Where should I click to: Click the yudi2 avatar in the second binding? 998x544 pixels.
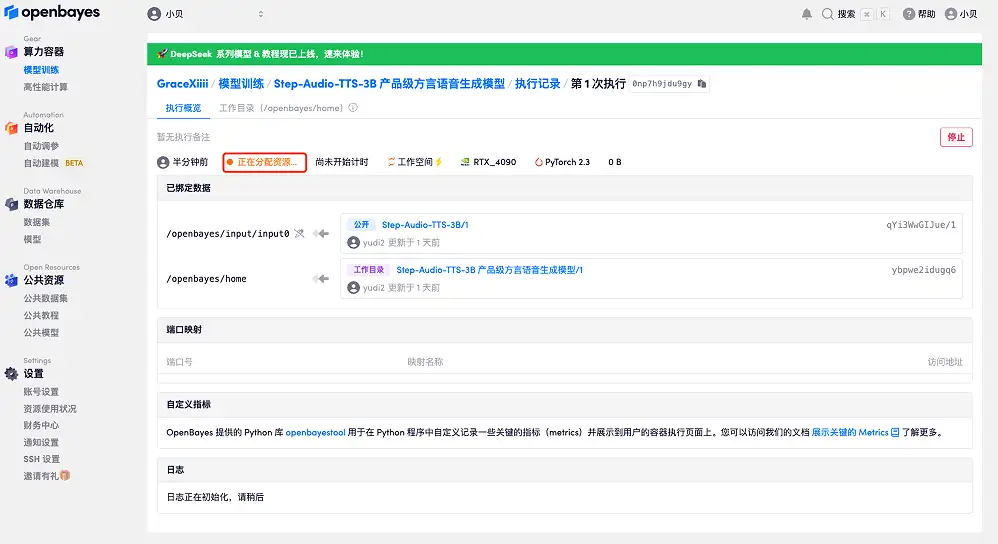[353, 288]
